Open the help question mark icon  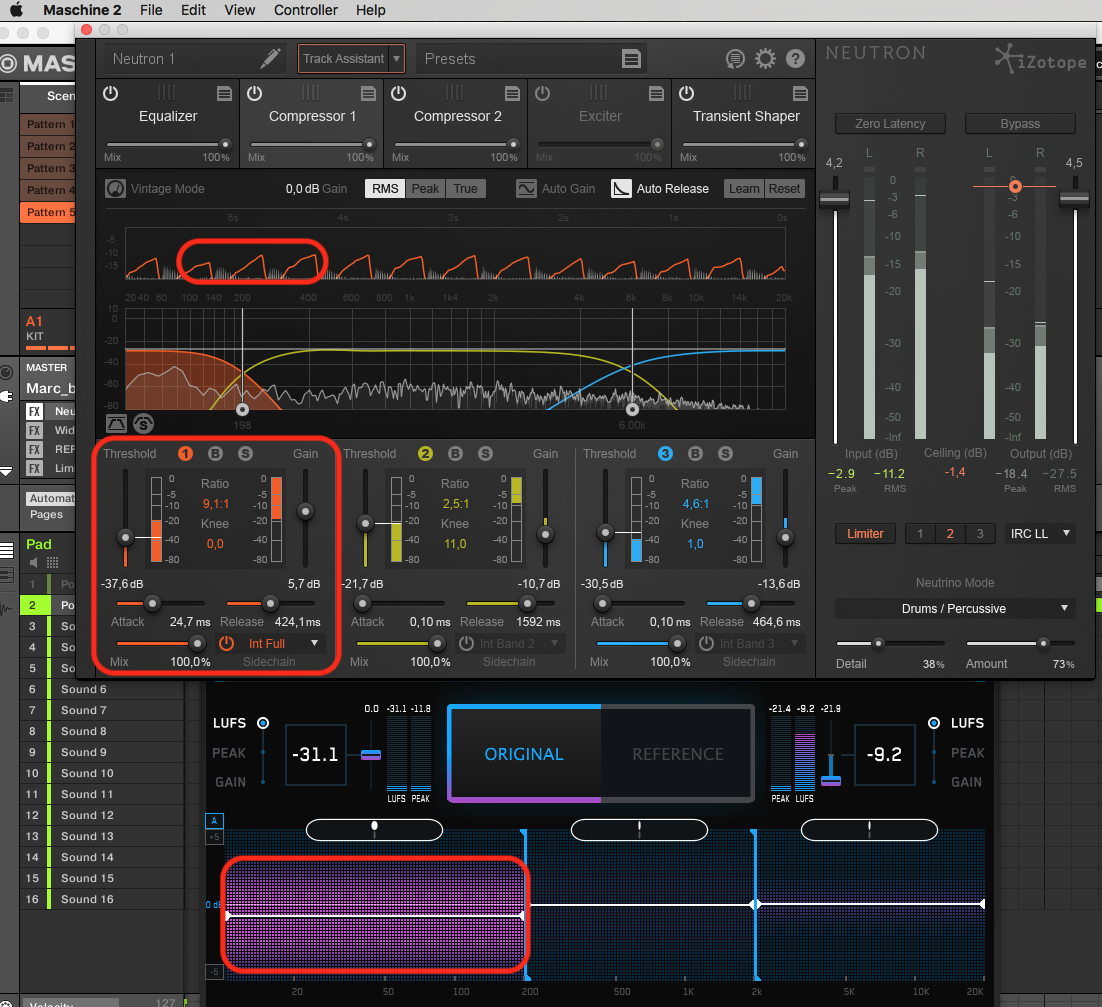795,59
